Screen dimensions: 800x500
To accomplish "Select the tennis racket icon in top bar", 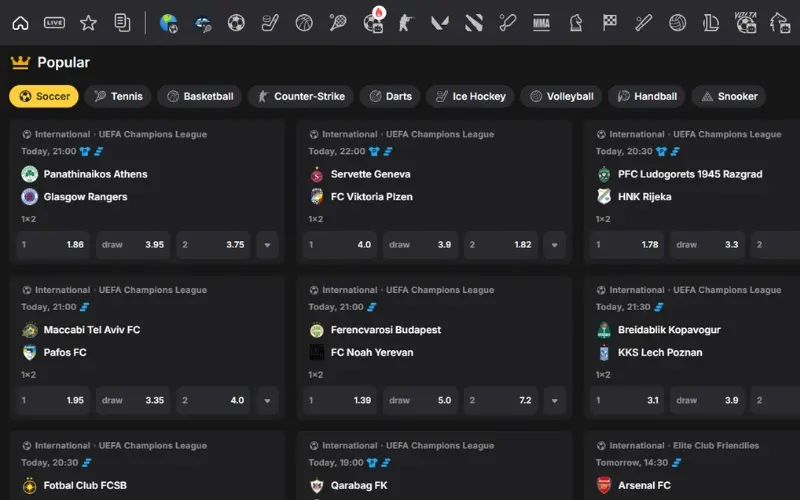I will point(338,23).
